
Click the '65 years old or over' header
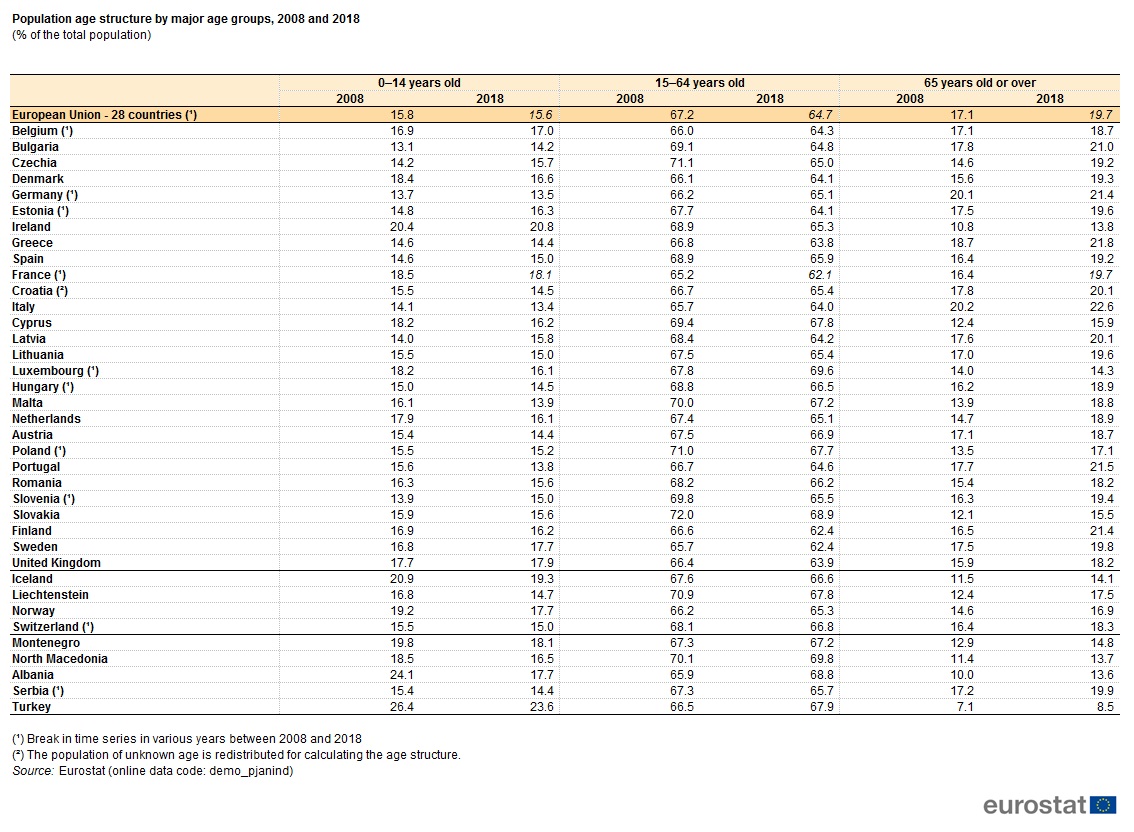click(979, 82)
